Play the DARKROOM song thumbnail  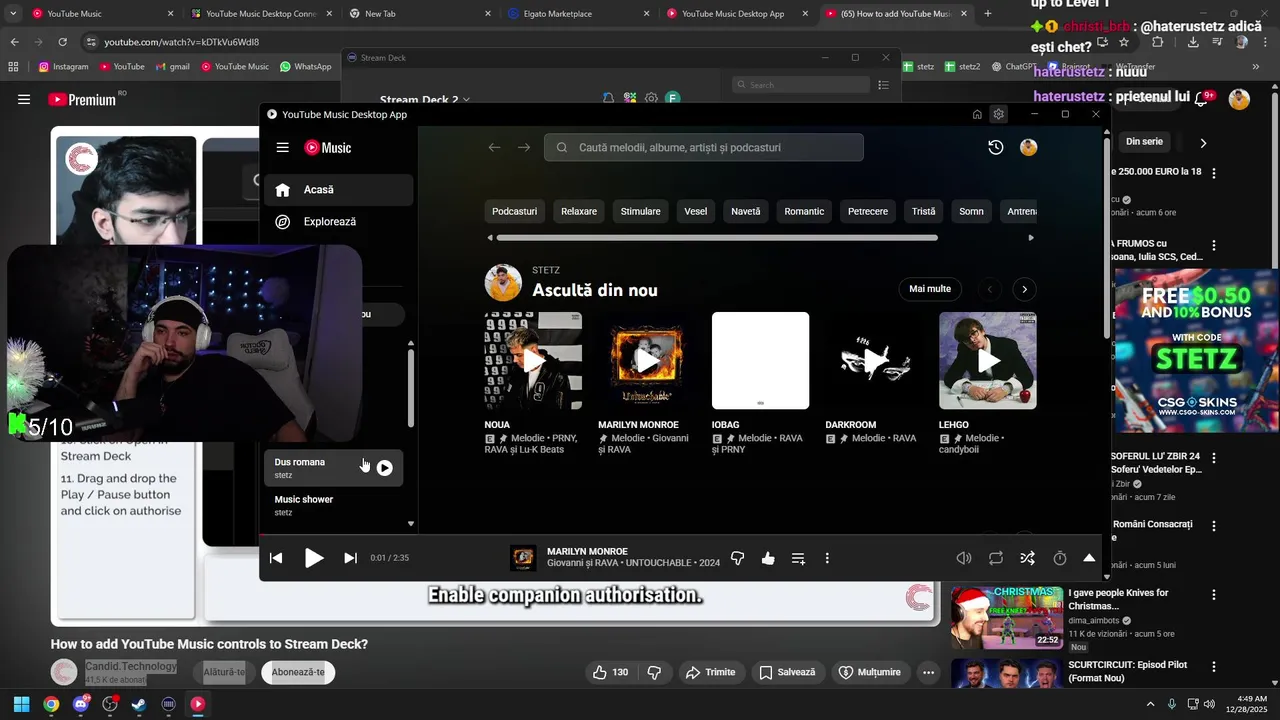874,361
